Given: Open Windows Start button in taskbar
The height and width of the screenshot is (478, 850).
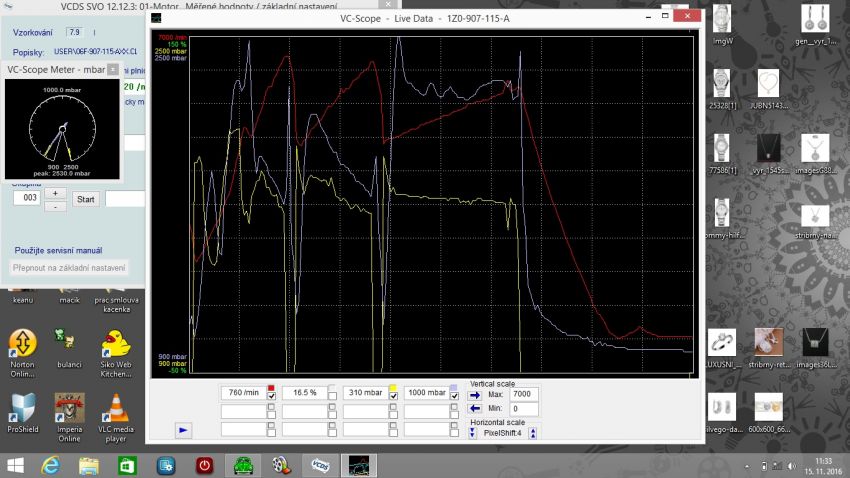Looking at the screenshot, I should 15,466.
